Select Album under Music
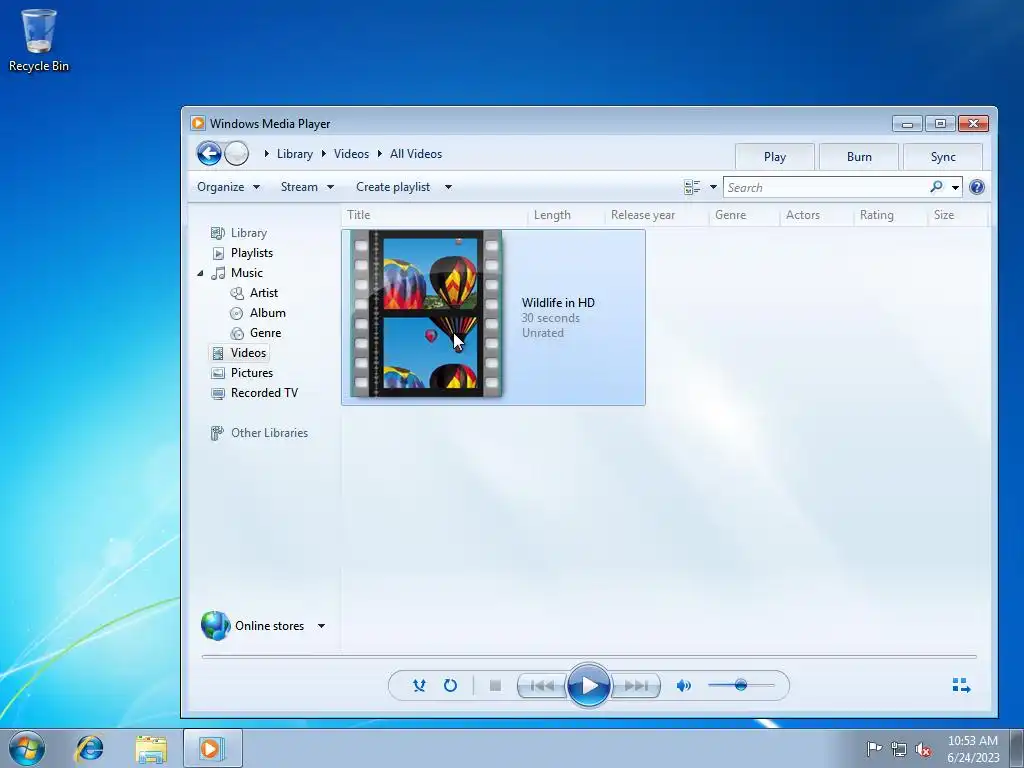1024x768 pixels. point(268,313)
